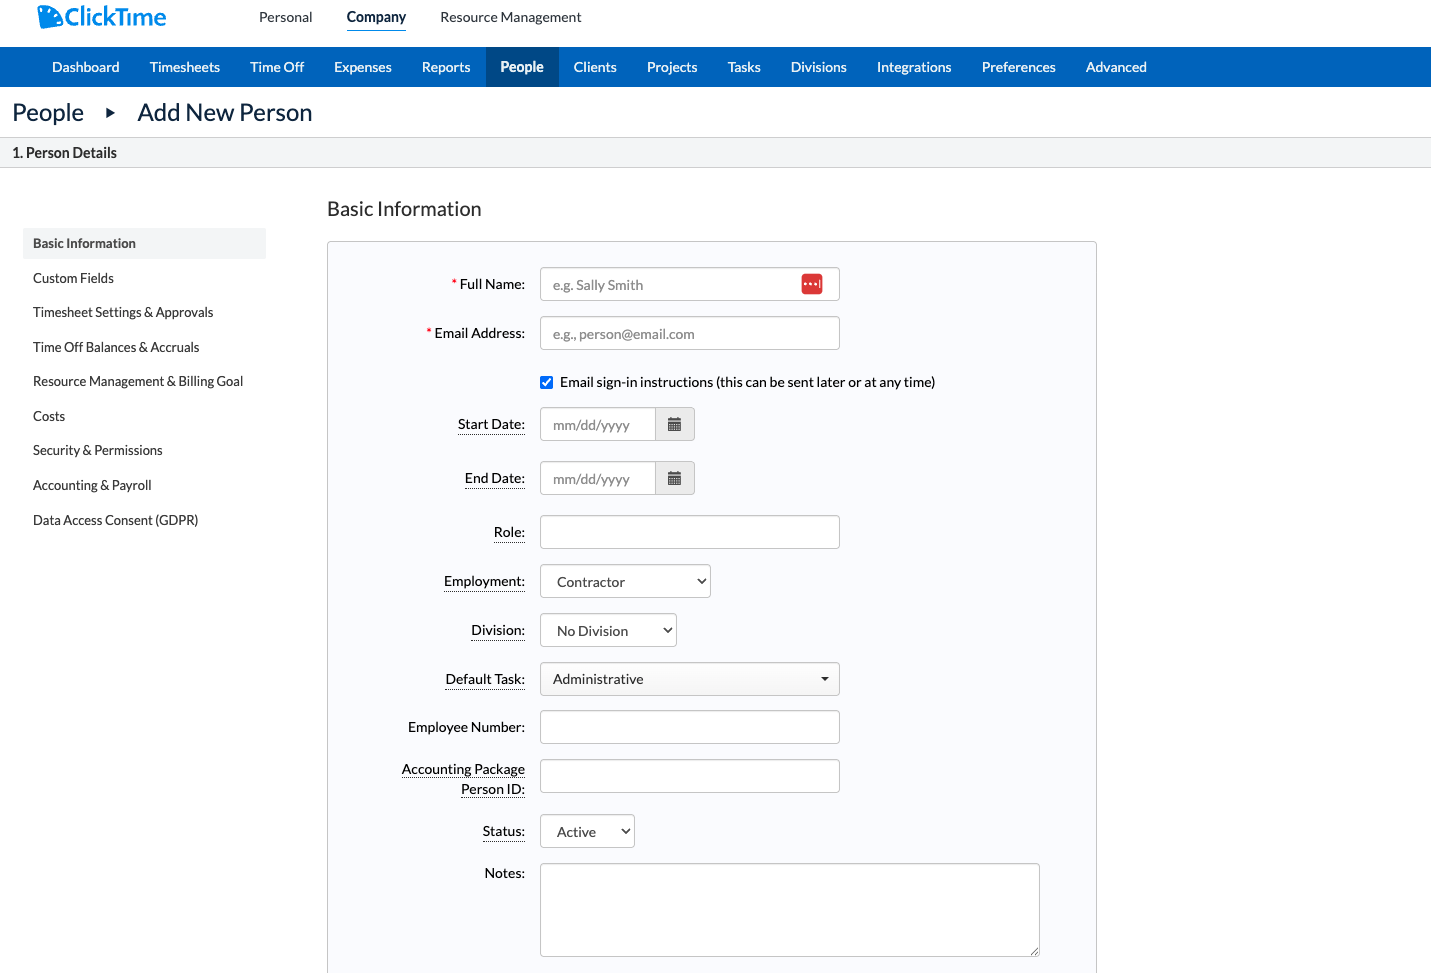Click the ClickTime logo

click(102, 17)
